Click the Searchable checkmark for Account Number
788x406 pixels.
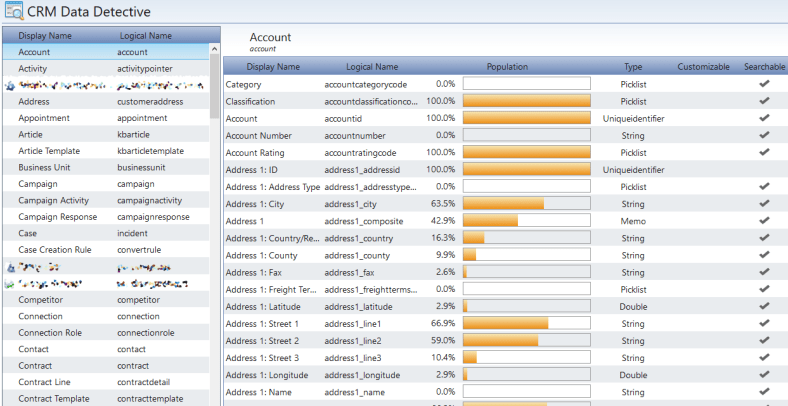click(764, 135)
